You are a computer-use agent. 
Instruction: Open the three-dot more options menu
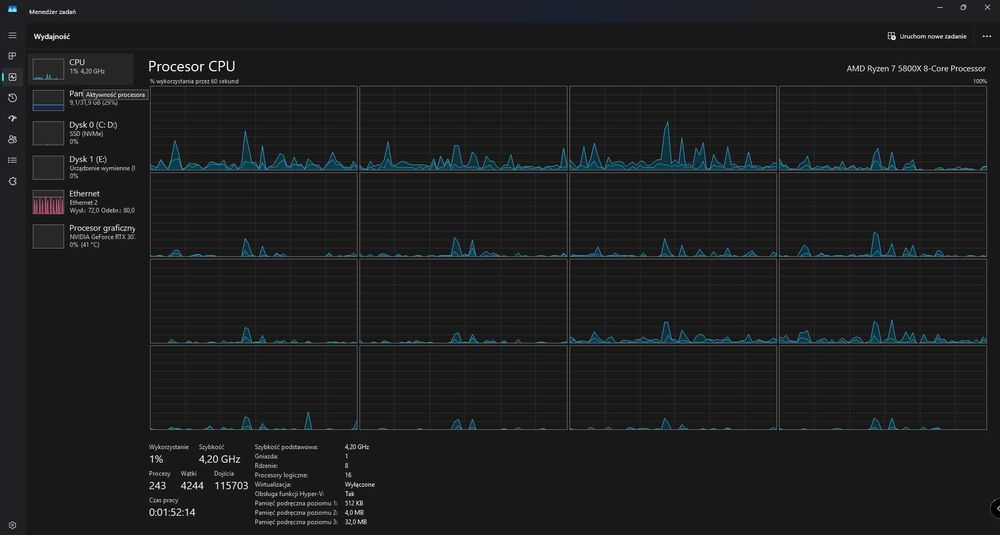(x=987, y=36)
